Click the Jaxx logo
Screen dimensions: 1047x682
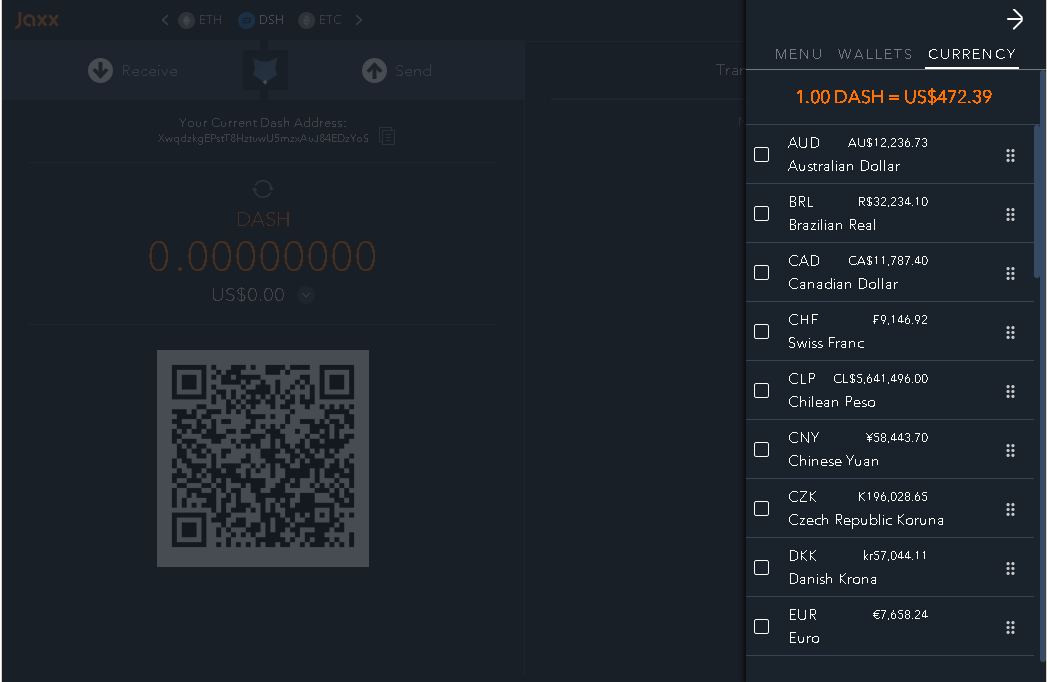coord(37,19)
